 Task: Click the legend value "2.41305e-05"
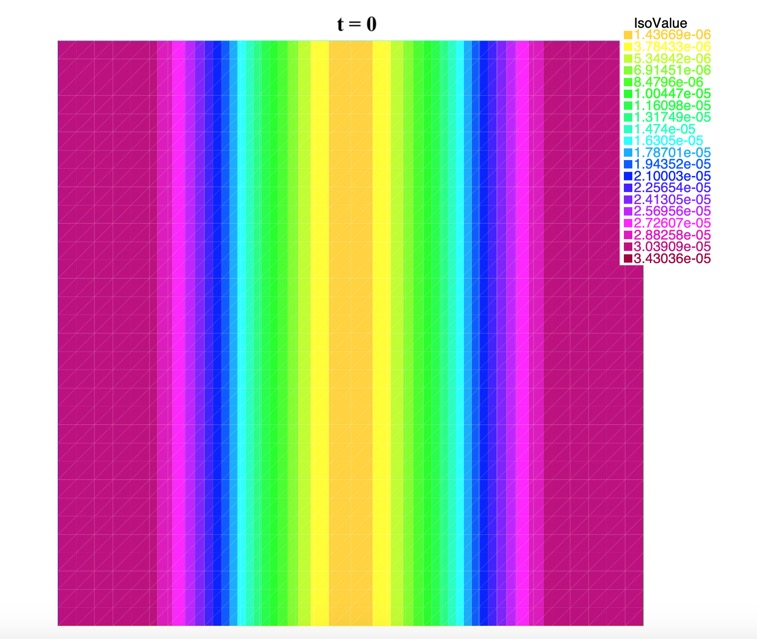[672, 200]
